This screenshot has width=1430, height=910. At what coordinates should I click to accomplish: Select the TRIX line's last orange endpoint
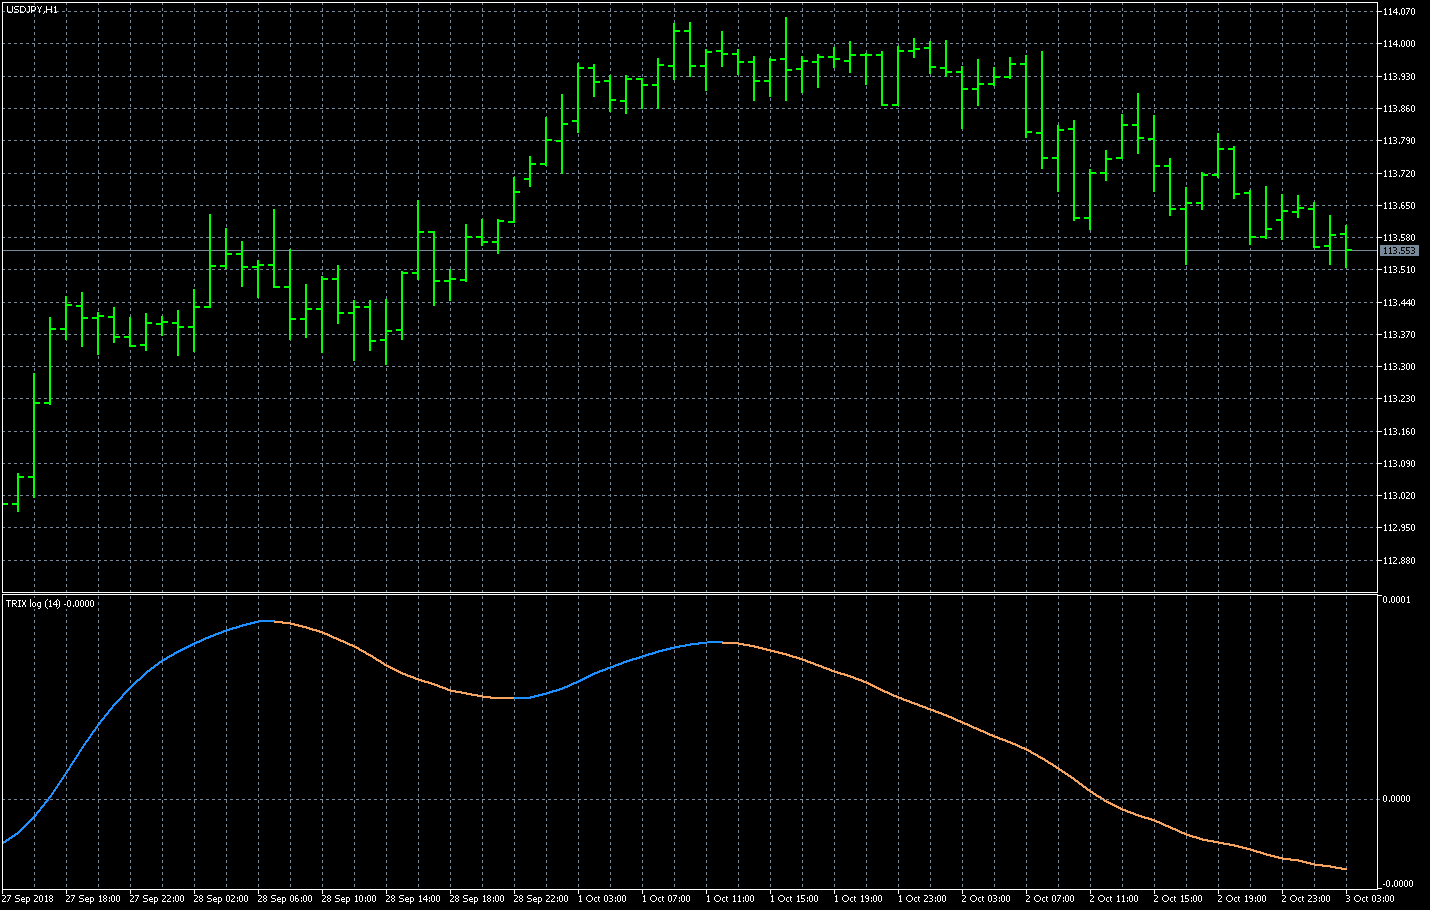tap(1346, 869)
